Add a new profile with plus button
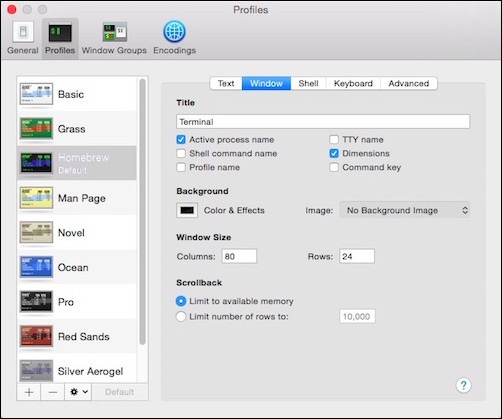Viewport: 502px width, 419px height. (x=29, y=392)
